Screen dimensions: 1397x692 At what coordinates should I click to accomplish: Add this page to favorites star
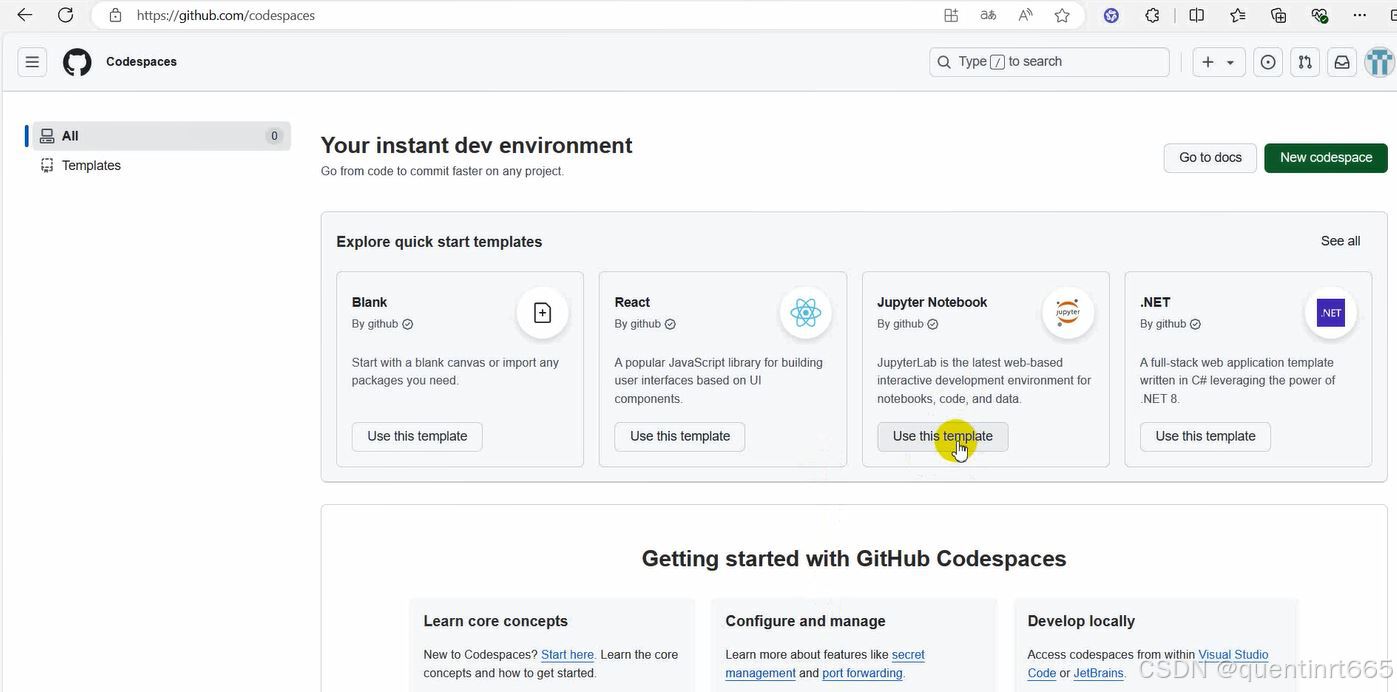coord(1062,15)
